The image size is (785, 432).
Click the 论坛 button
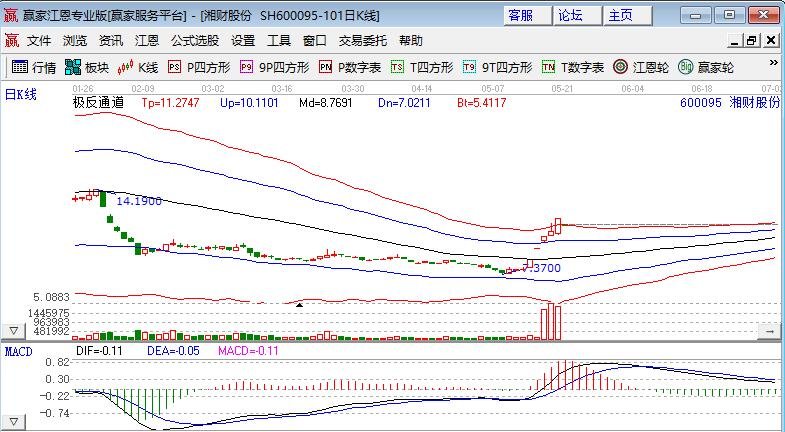578,16
